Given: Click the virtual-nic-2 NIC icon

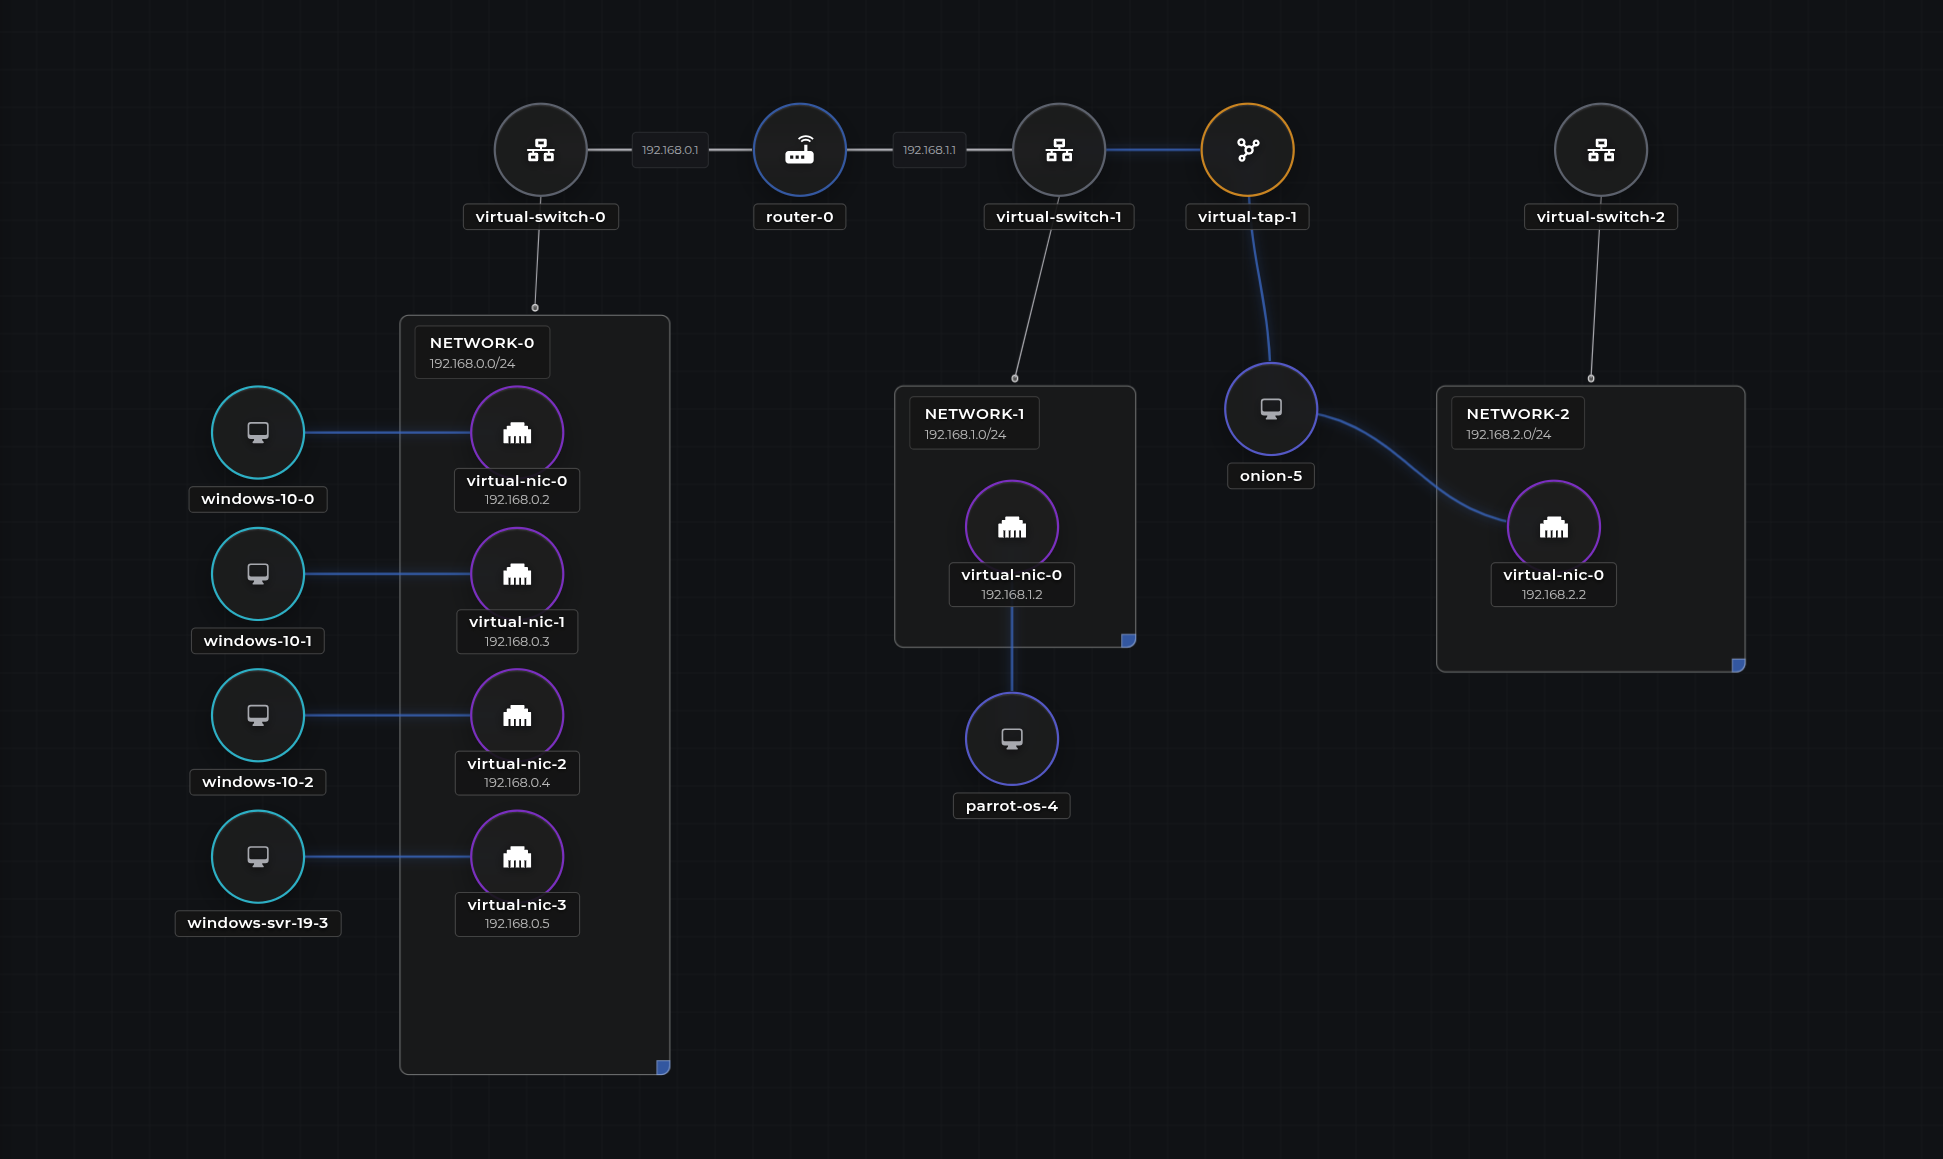Looking at the screenshot, I should click(x=517, y=715).
